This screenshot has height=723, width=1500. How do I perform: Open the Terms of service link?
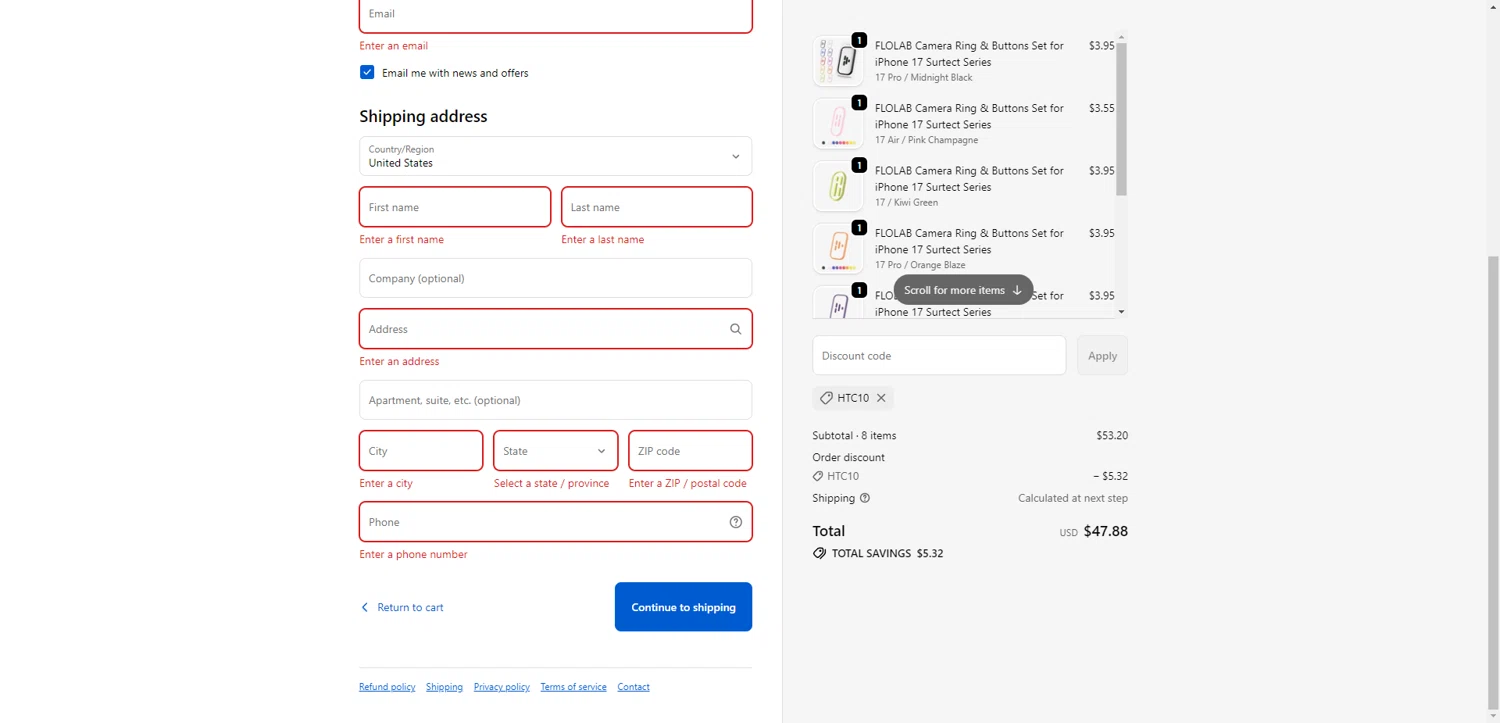[573, 687]
